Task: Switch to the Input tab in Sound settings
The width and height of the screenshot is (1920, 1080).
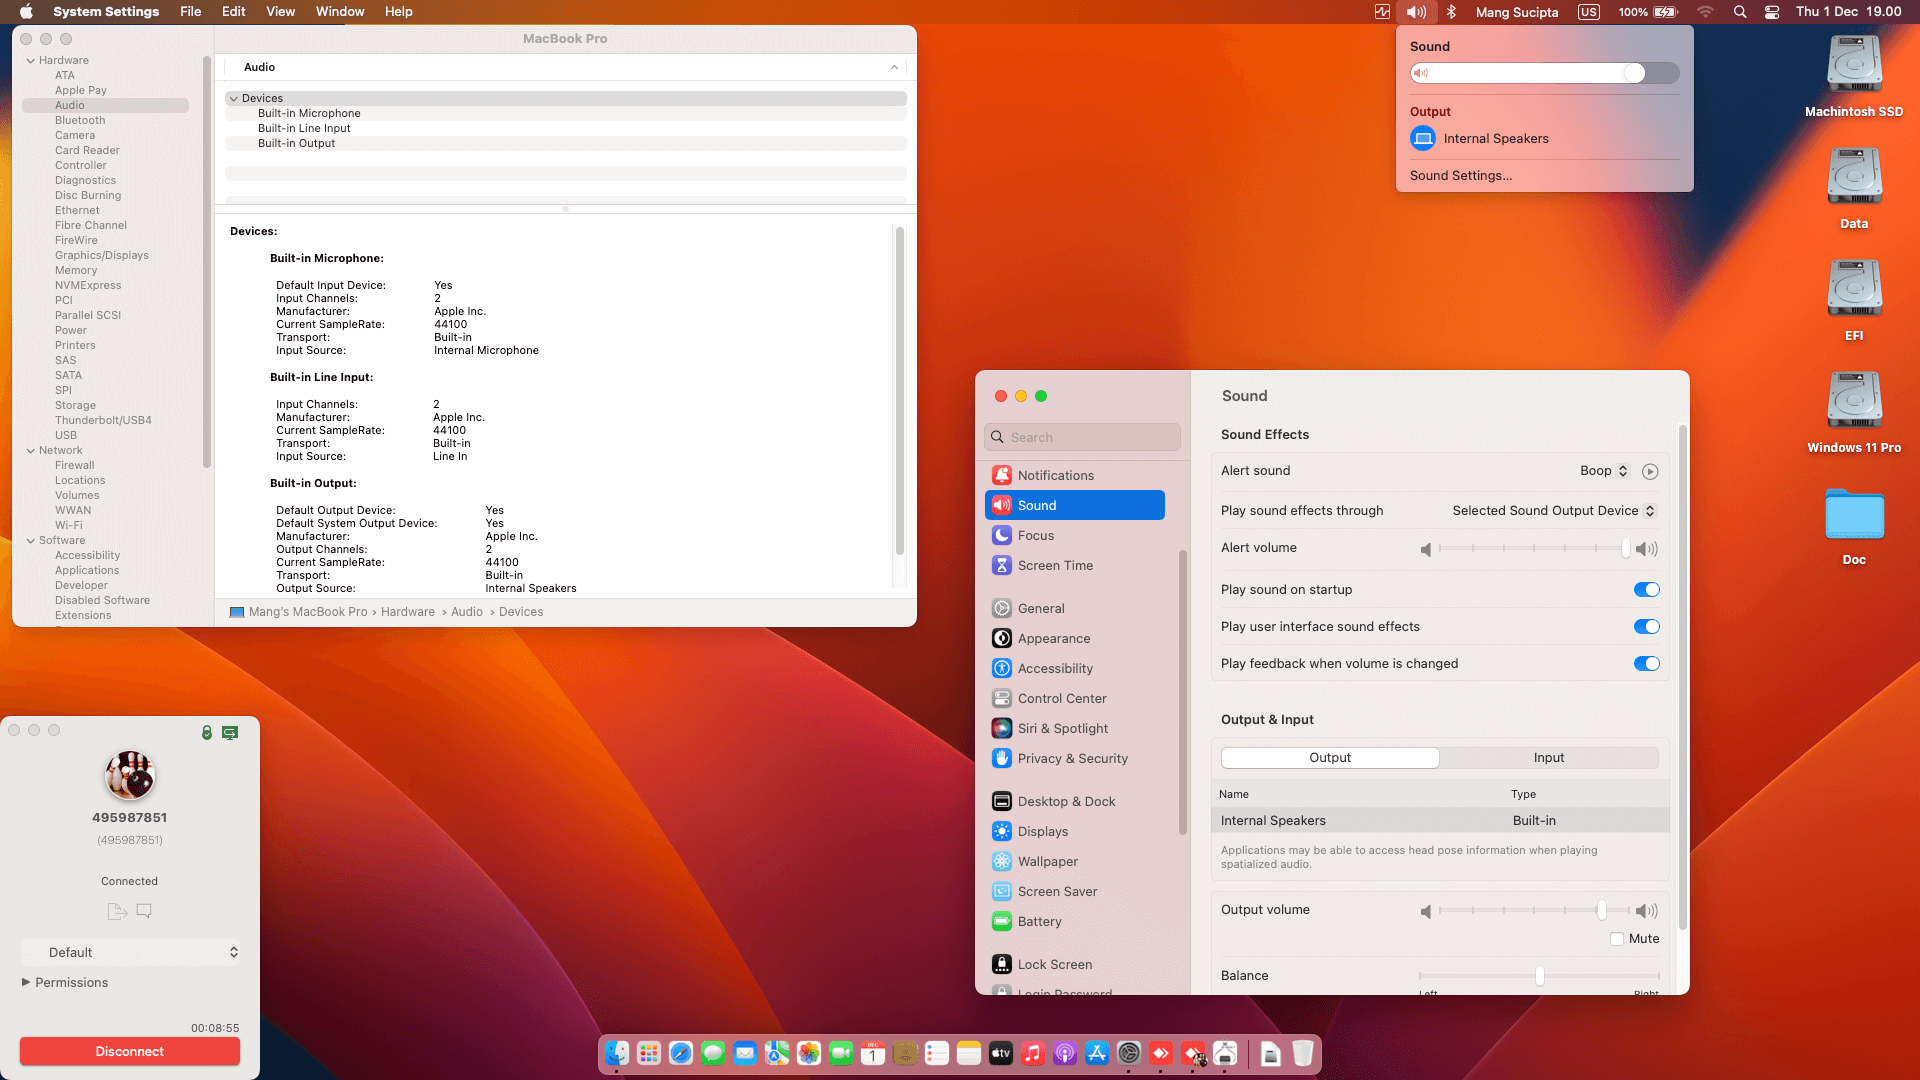Action: coord(1549,758)
